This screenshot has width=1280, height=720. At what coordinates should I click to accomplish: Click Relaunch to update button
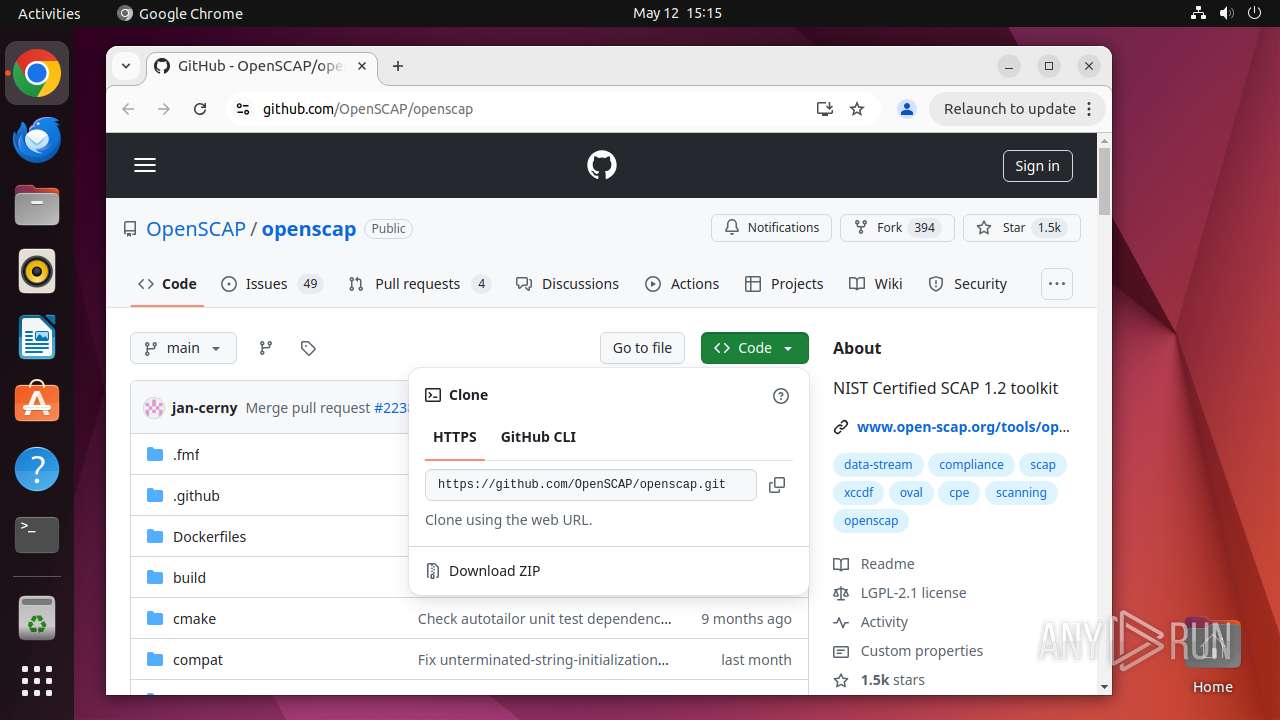pos(1008,109)
